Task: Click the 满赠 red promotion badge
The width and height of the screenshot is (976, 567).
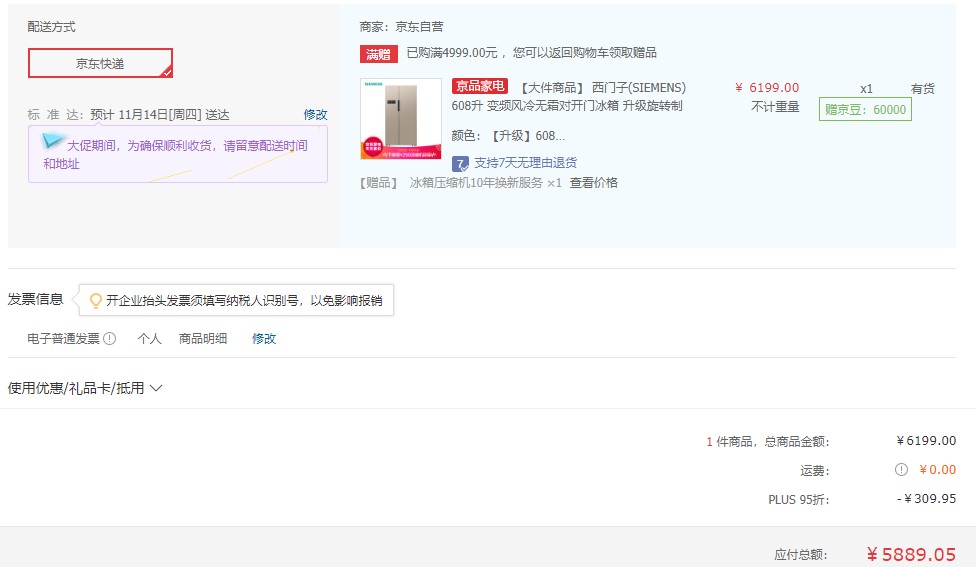Action: click(378, 54)
